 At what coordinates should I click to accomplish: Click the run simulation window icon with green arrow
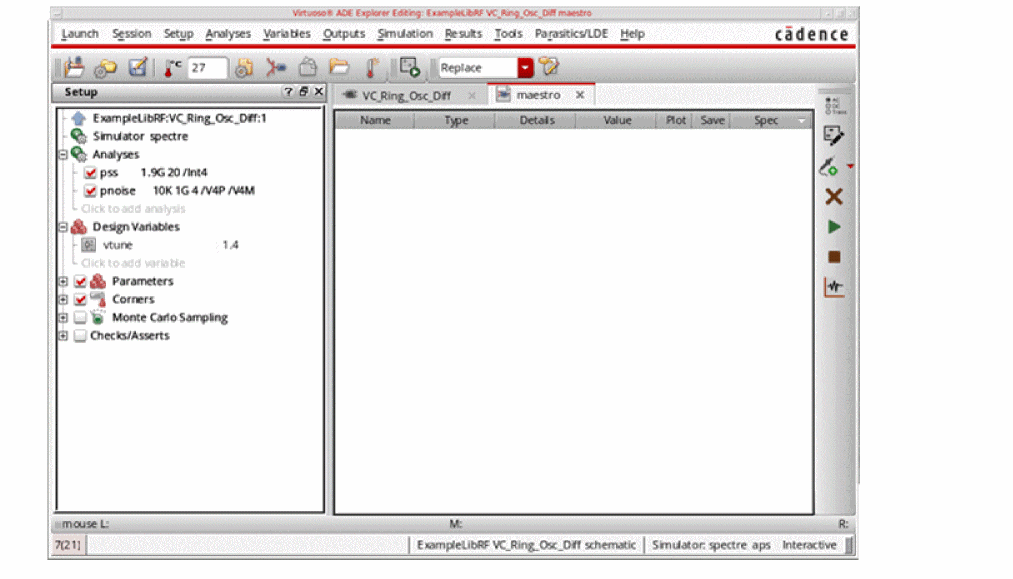[410, 67]
